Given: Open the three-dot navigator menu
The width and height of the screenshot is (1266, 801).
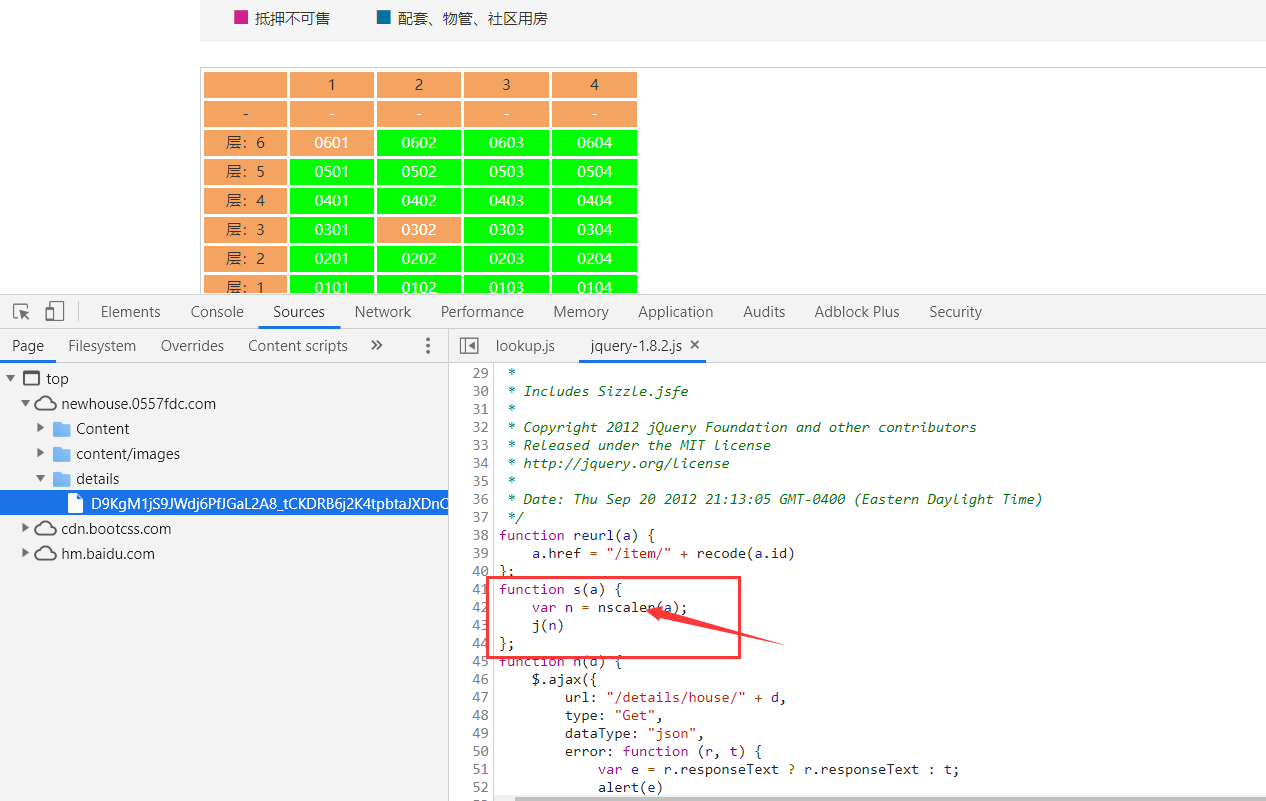Looking at the screenshot, I should pos(428,346).
